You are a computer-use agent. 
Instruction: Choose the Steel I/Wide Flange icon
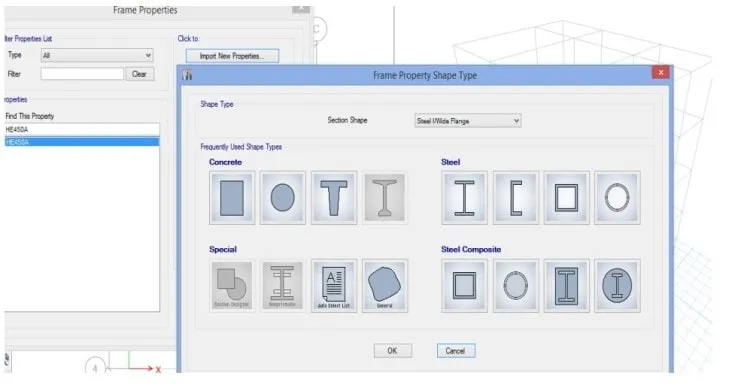click(464, 198)
